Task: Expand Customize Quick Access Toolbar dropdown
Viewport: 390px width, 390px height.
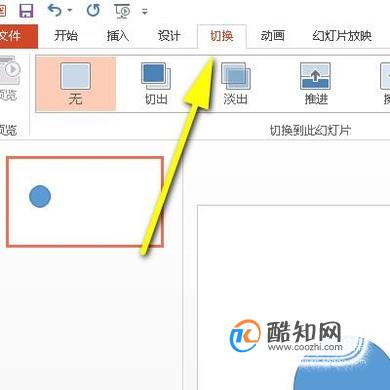Action: point(145,12)
